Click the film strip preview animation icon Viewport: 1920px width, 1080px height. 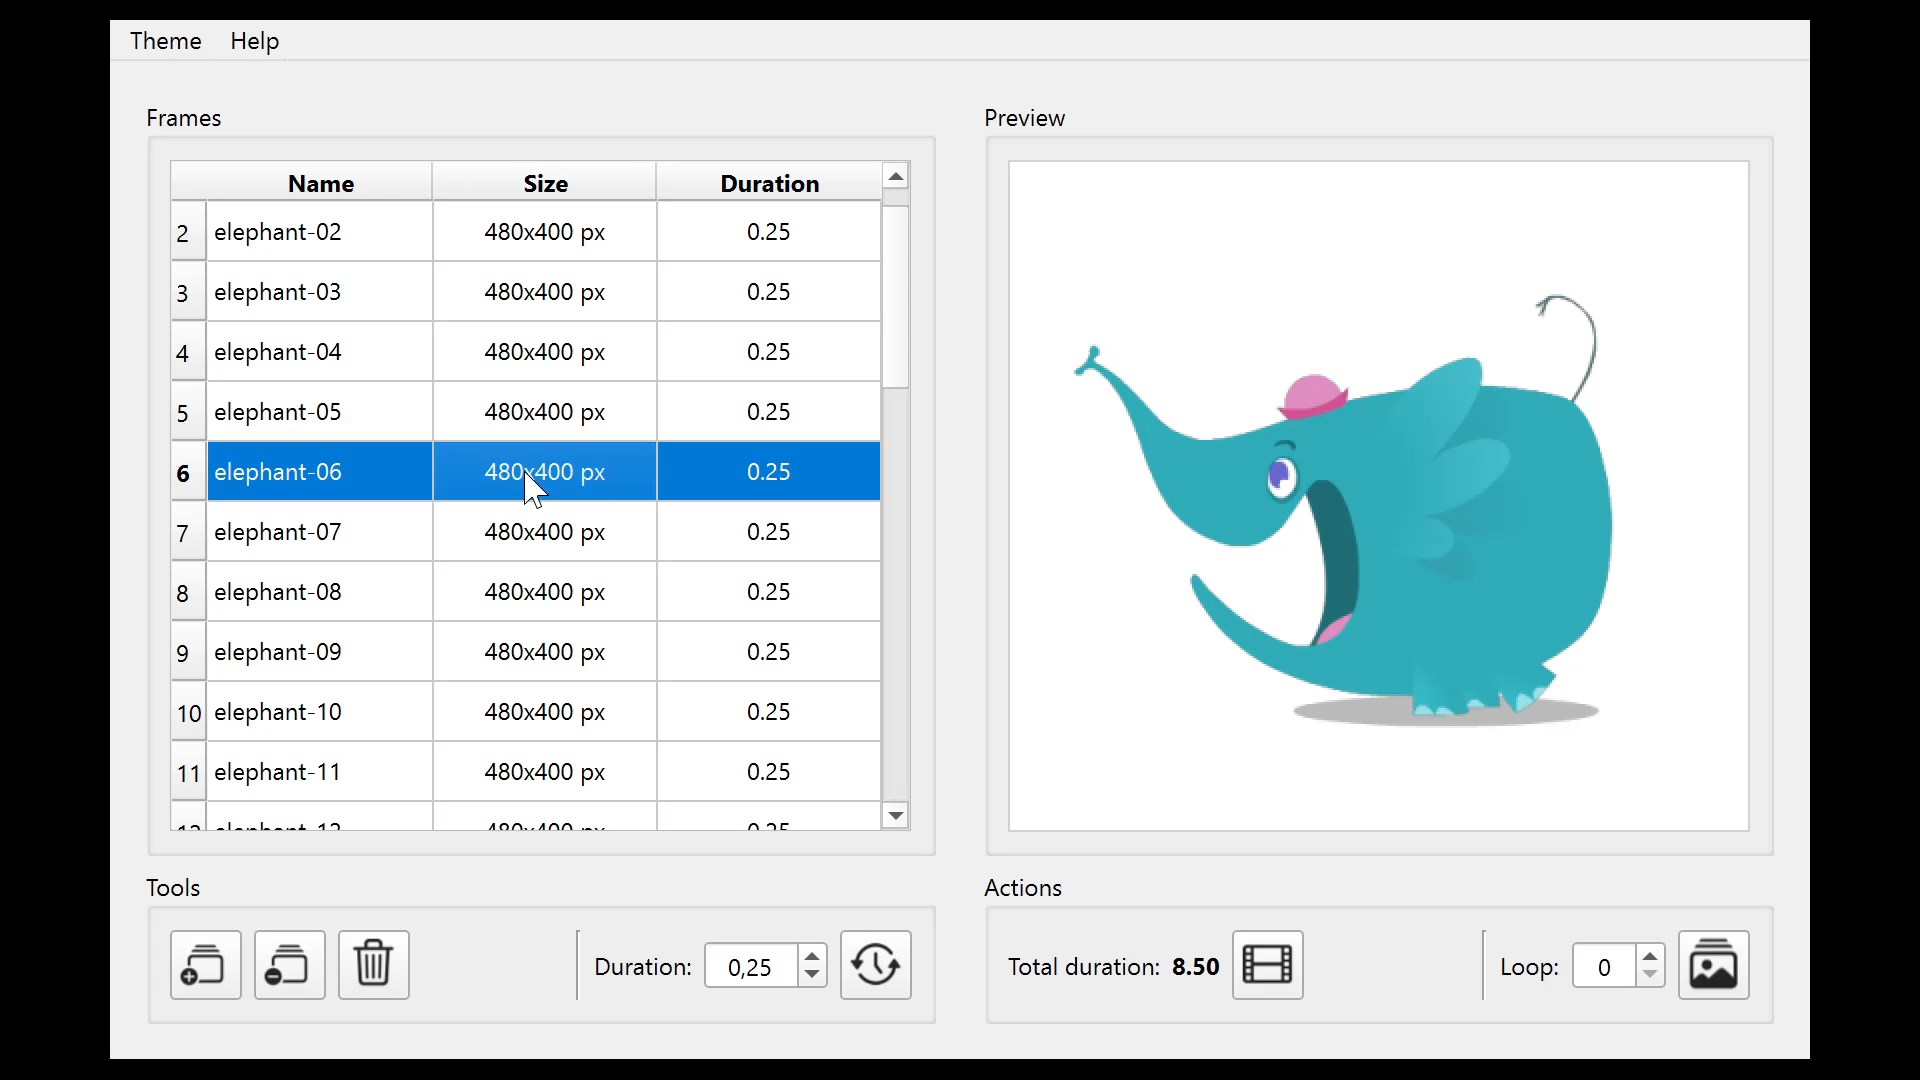(1267, 965)
